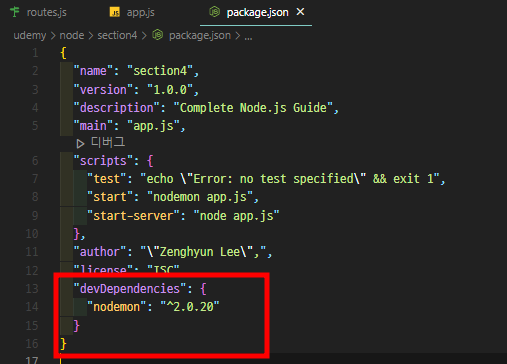
Task: Switch to the routes.js tab
Action: coord(39,12)
